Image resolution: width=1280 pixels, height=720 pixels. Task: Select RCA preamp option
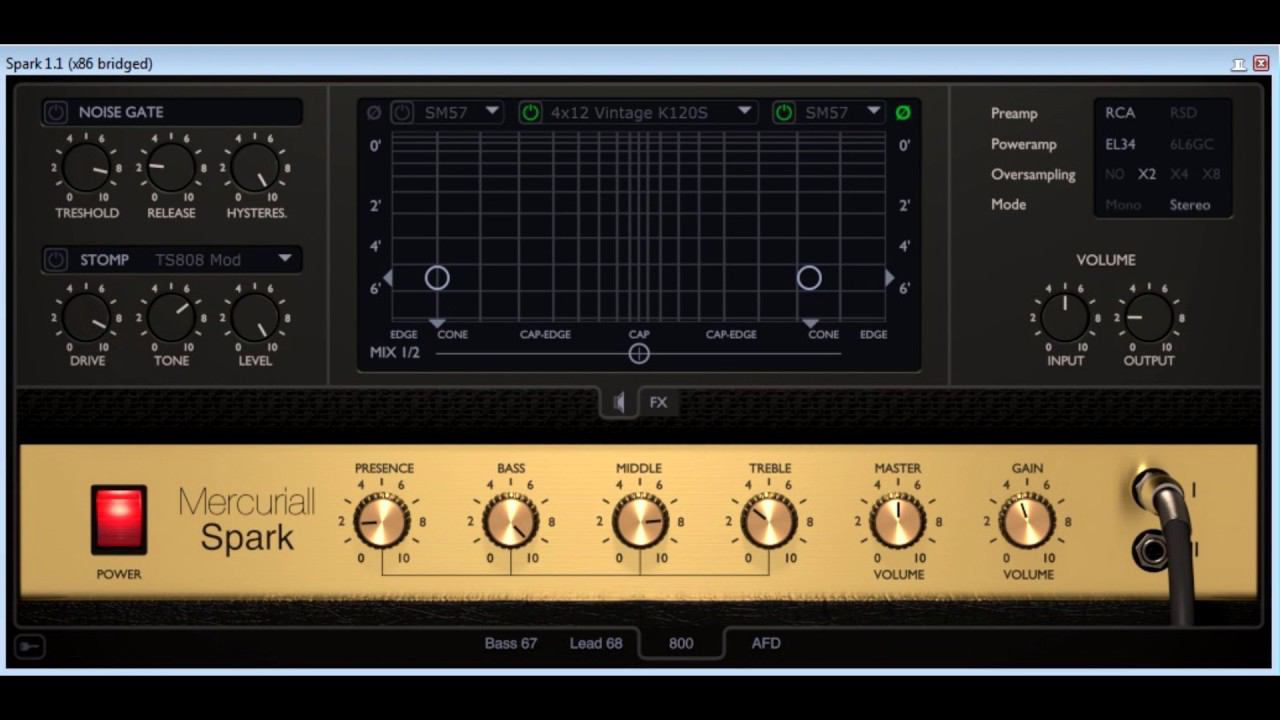pyautogui.click(x=1120, y=113)
